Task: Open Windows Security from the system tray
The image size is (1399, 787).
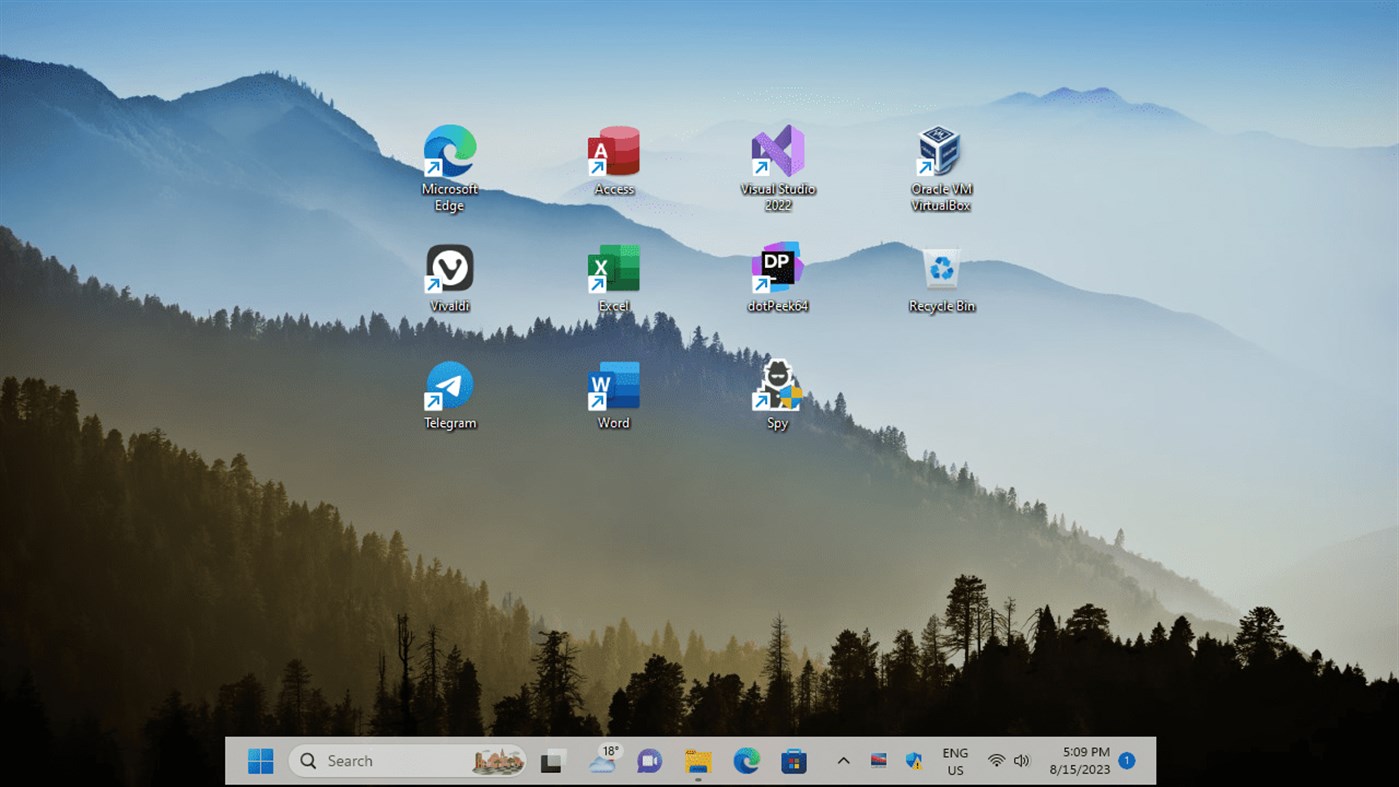Action: 915,761
